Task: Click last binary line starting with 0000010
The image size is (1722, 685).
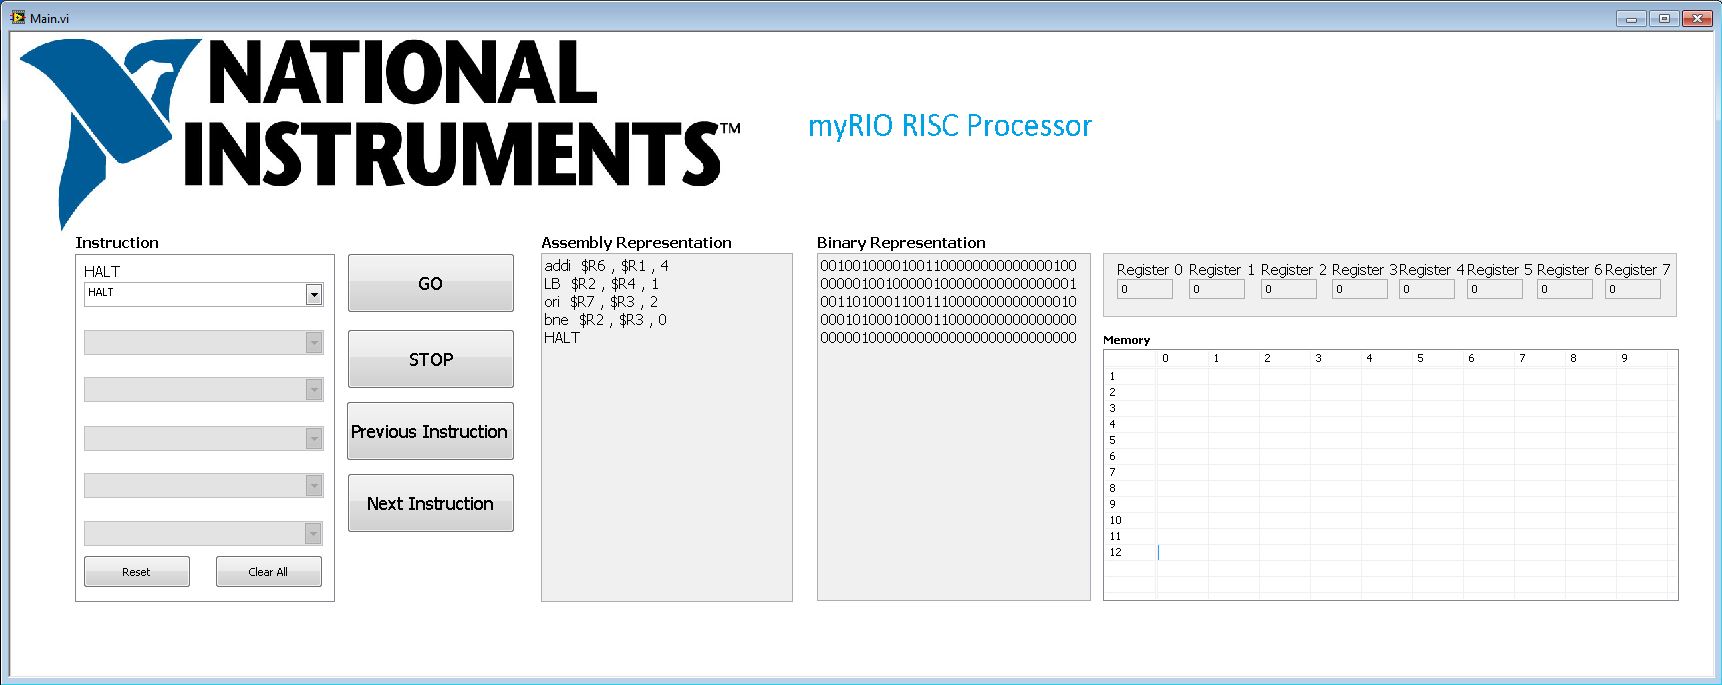Action: [x=948, y=338]
